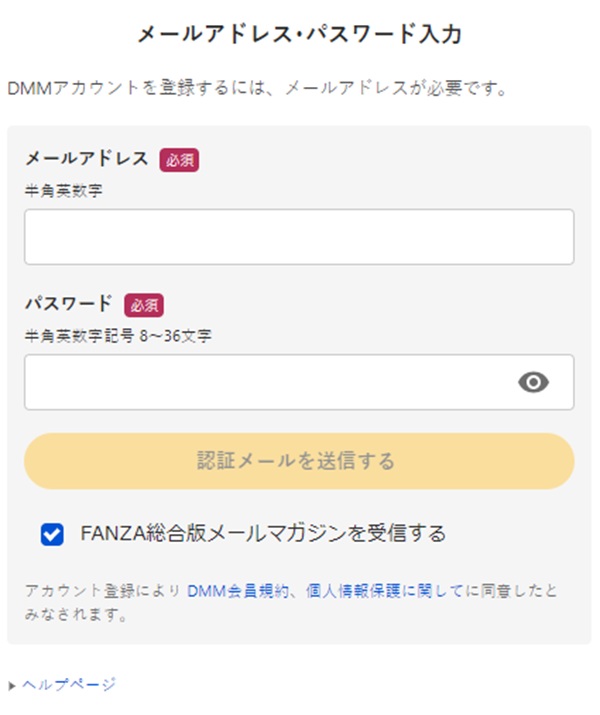Click the FANZA総合版メールマガジンを受信する label text
This screenshot has width=600, height=715.
point(263,533)
